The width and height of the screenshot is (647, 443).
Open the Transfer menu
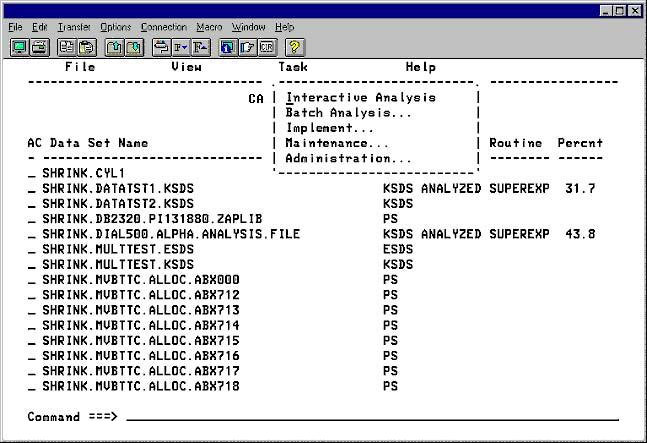pyautogui.click(x=73, y=26)
